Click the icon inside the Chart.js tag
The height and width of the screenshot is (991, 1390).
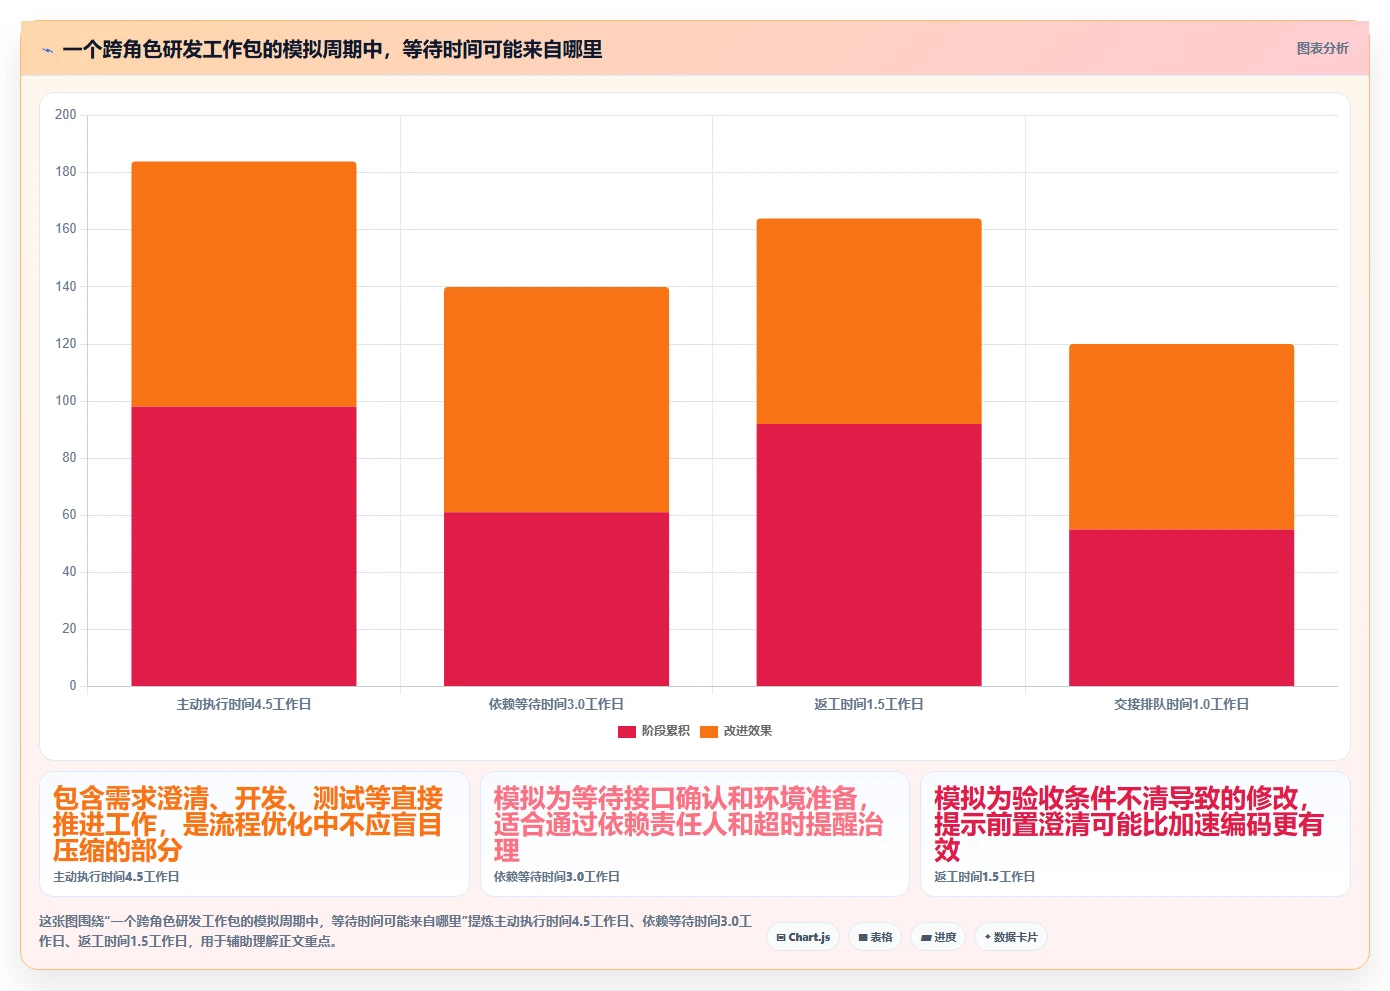pyautogui.click(x=781, y=938)
